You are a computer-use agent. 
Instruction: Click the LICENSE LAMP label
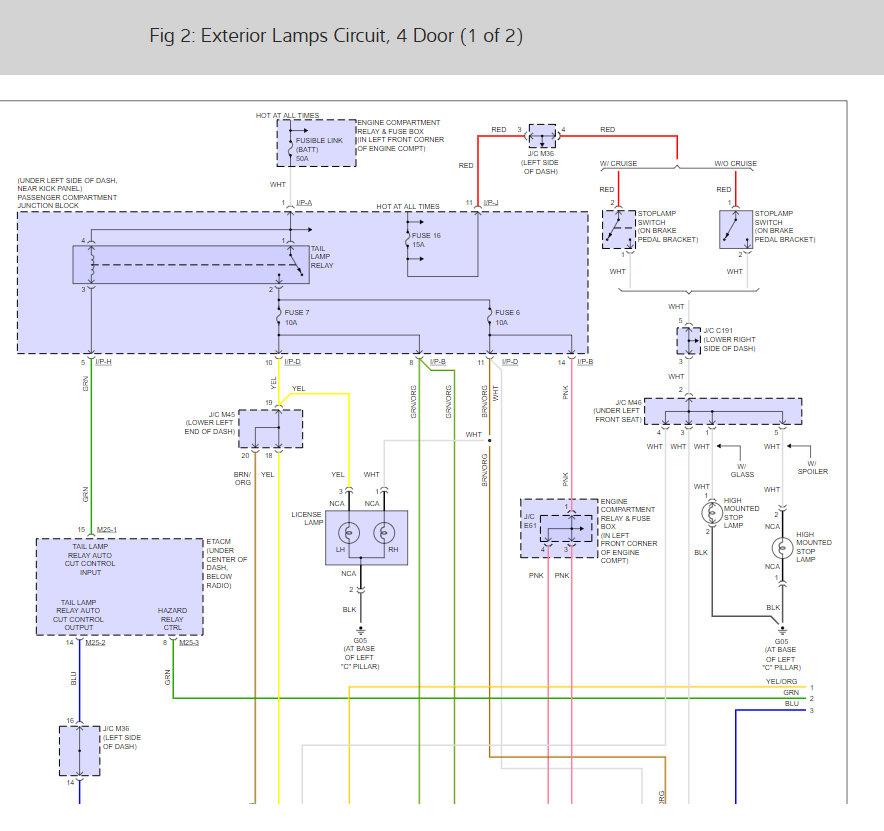coord(307,518)
